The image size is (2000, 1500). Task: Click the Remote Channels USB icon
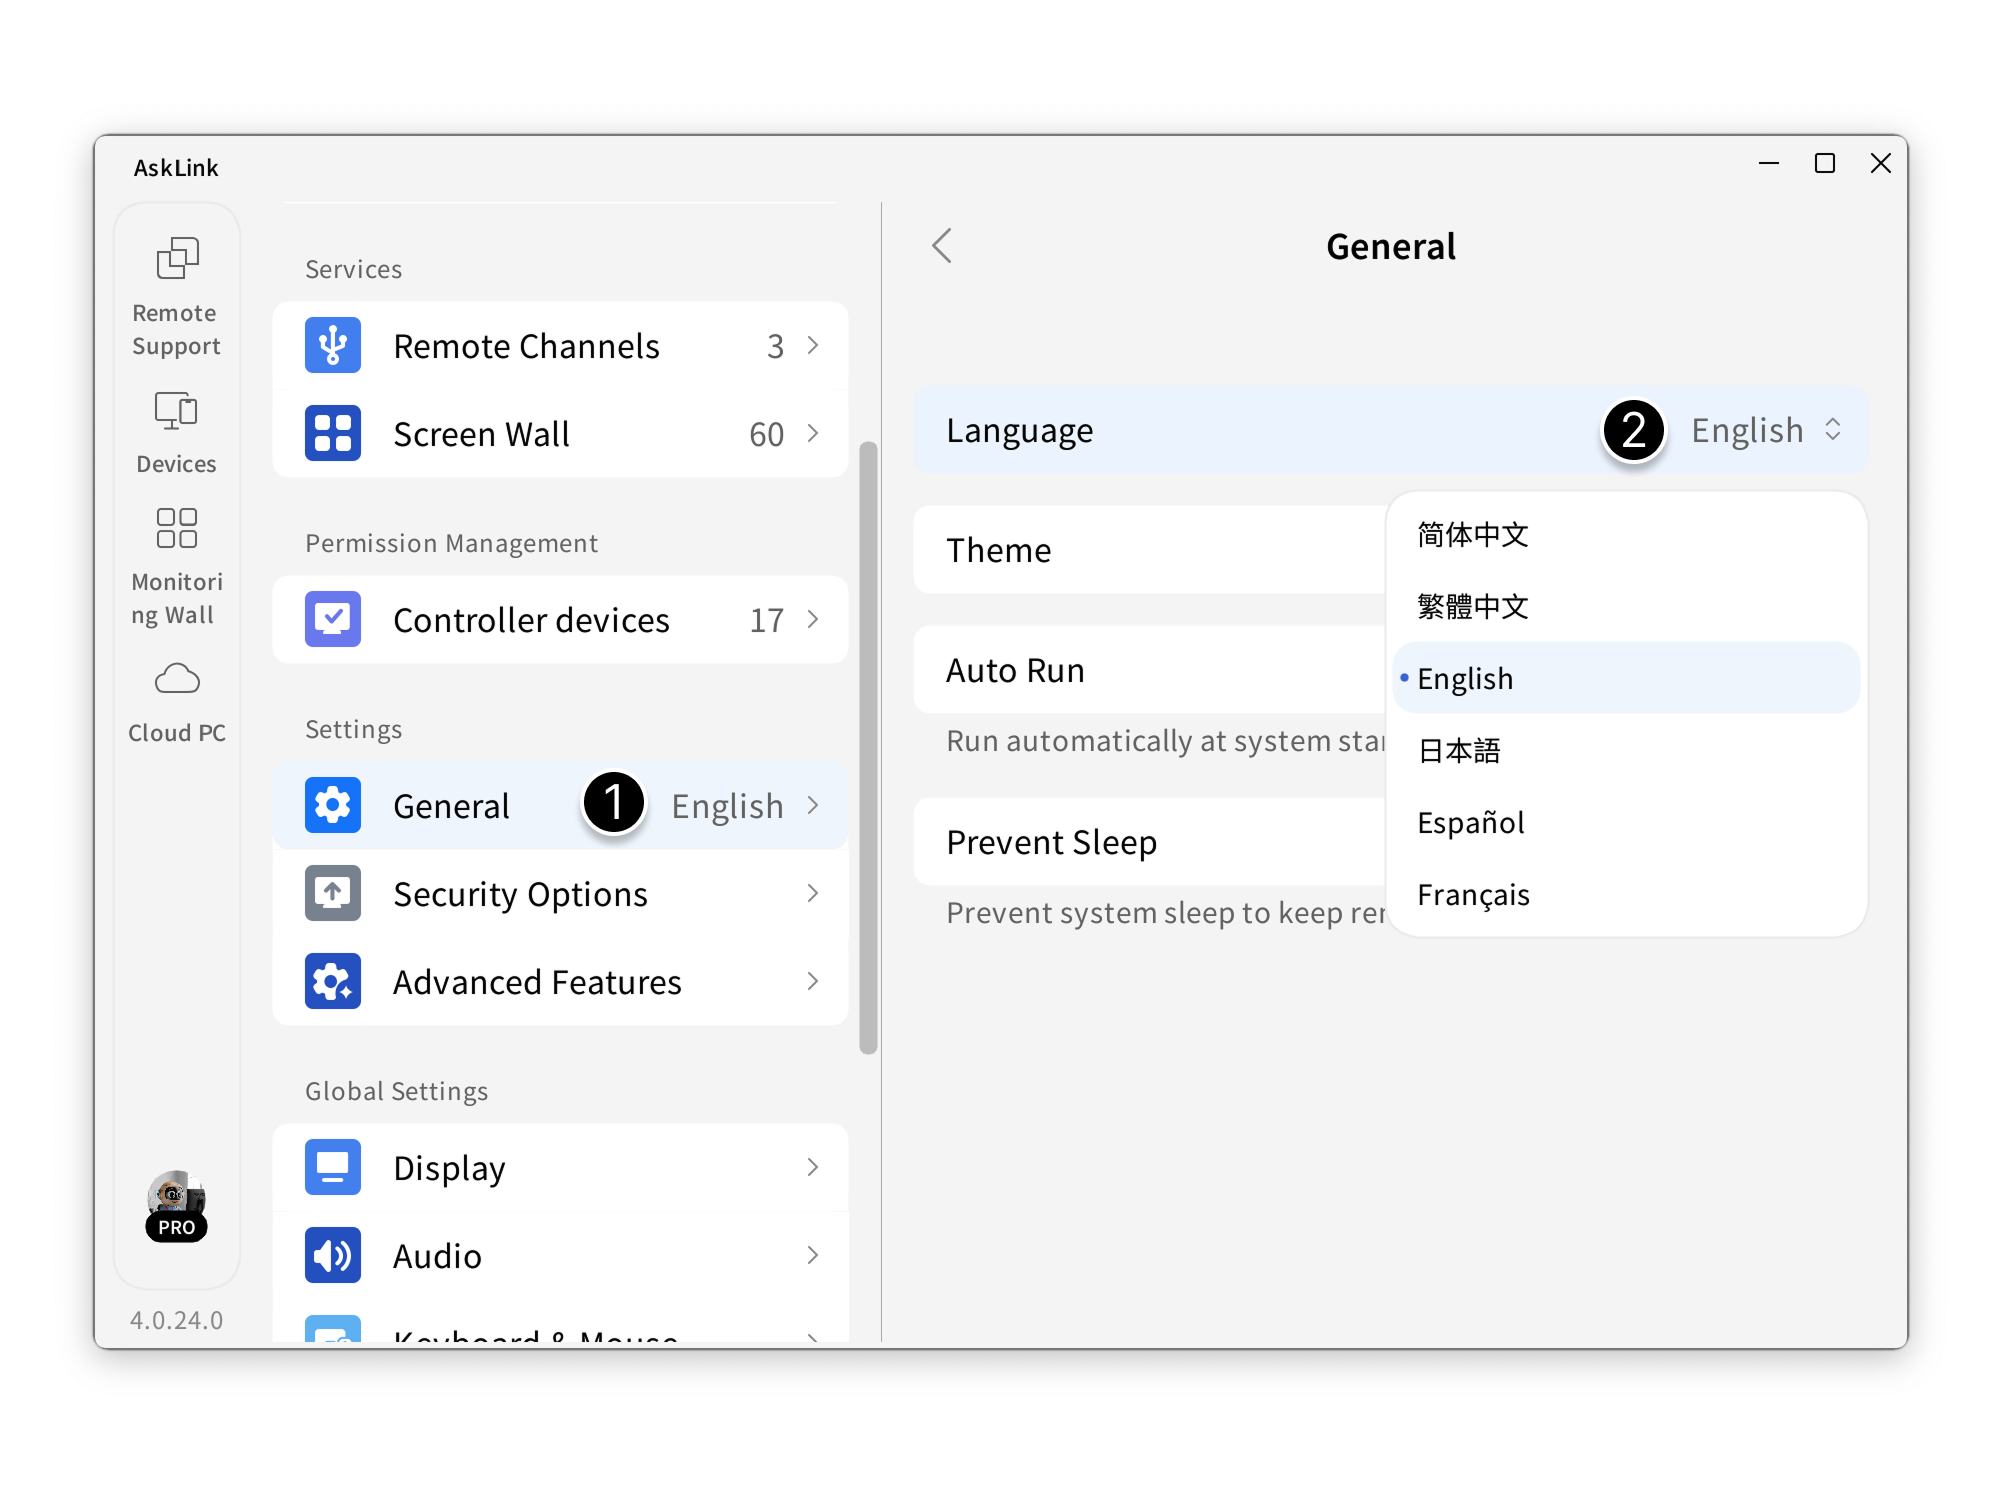point(333,346)
